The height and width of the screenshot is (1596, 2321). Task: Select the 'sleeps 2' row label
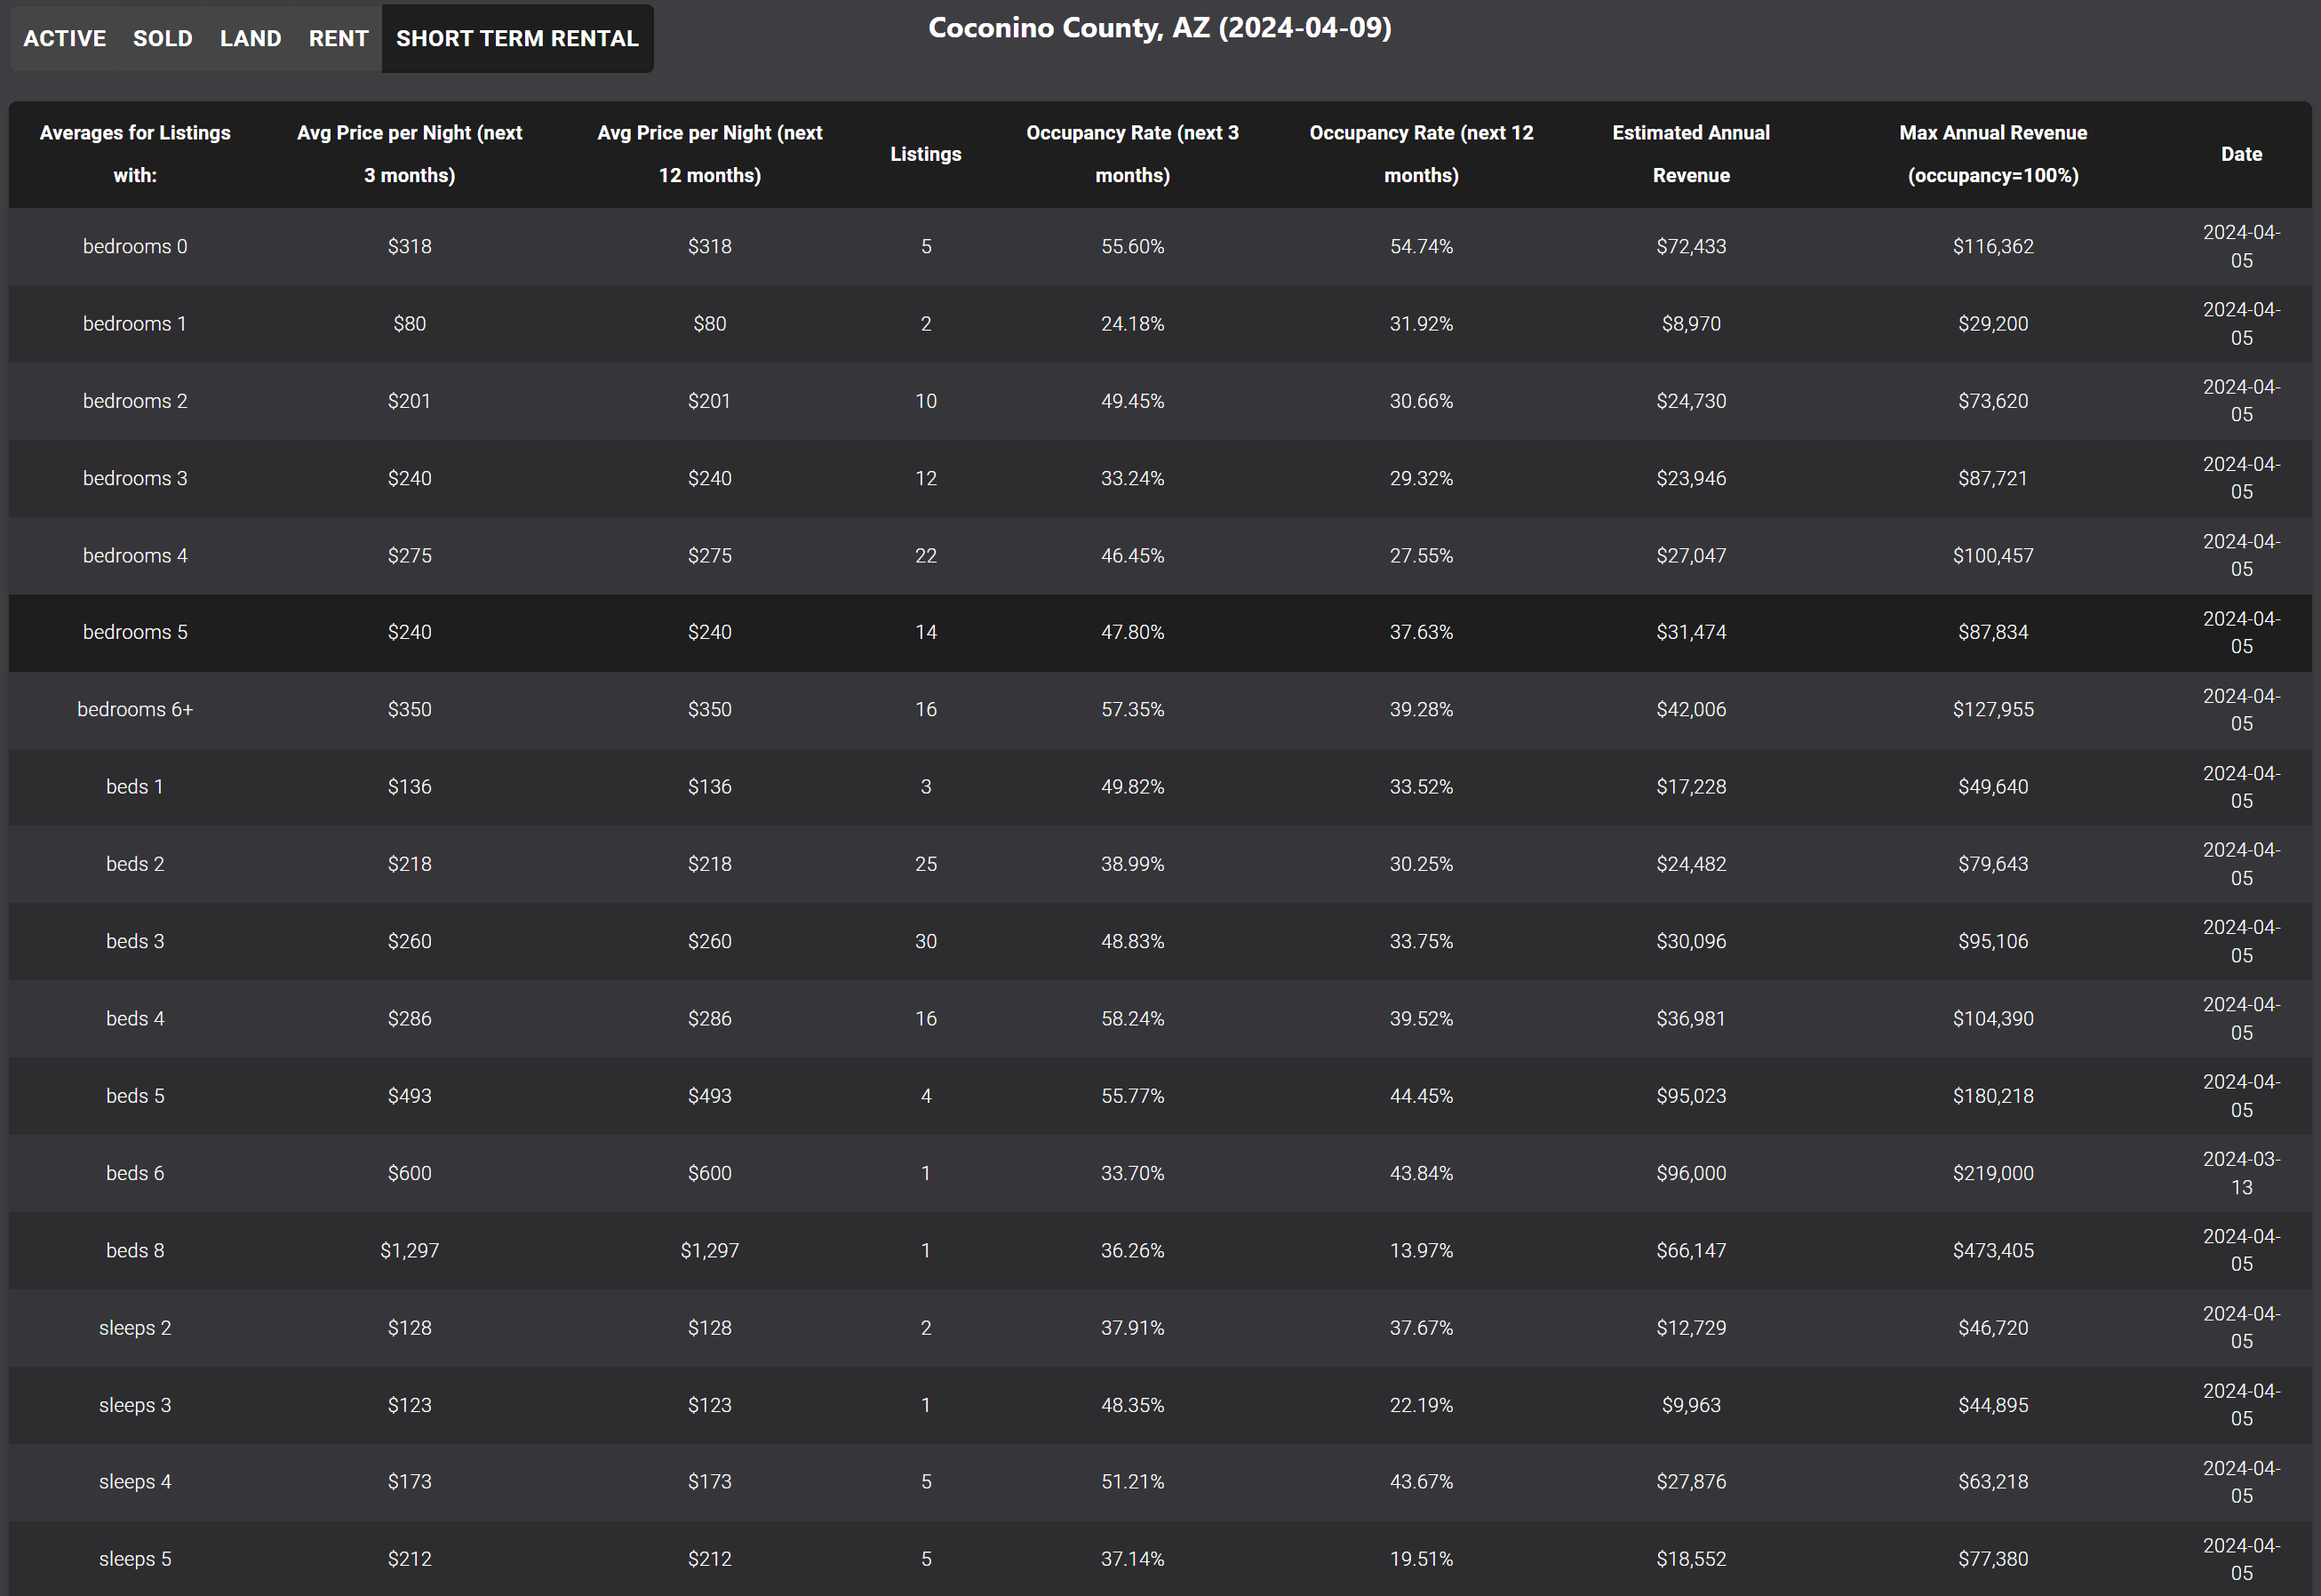tap(135, 1328)
